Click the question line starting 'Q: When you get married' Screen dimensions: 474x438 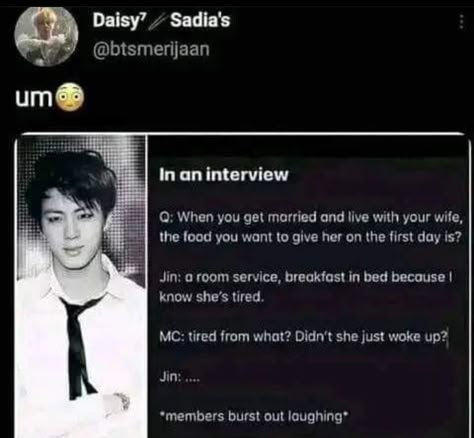coord(311,218)
